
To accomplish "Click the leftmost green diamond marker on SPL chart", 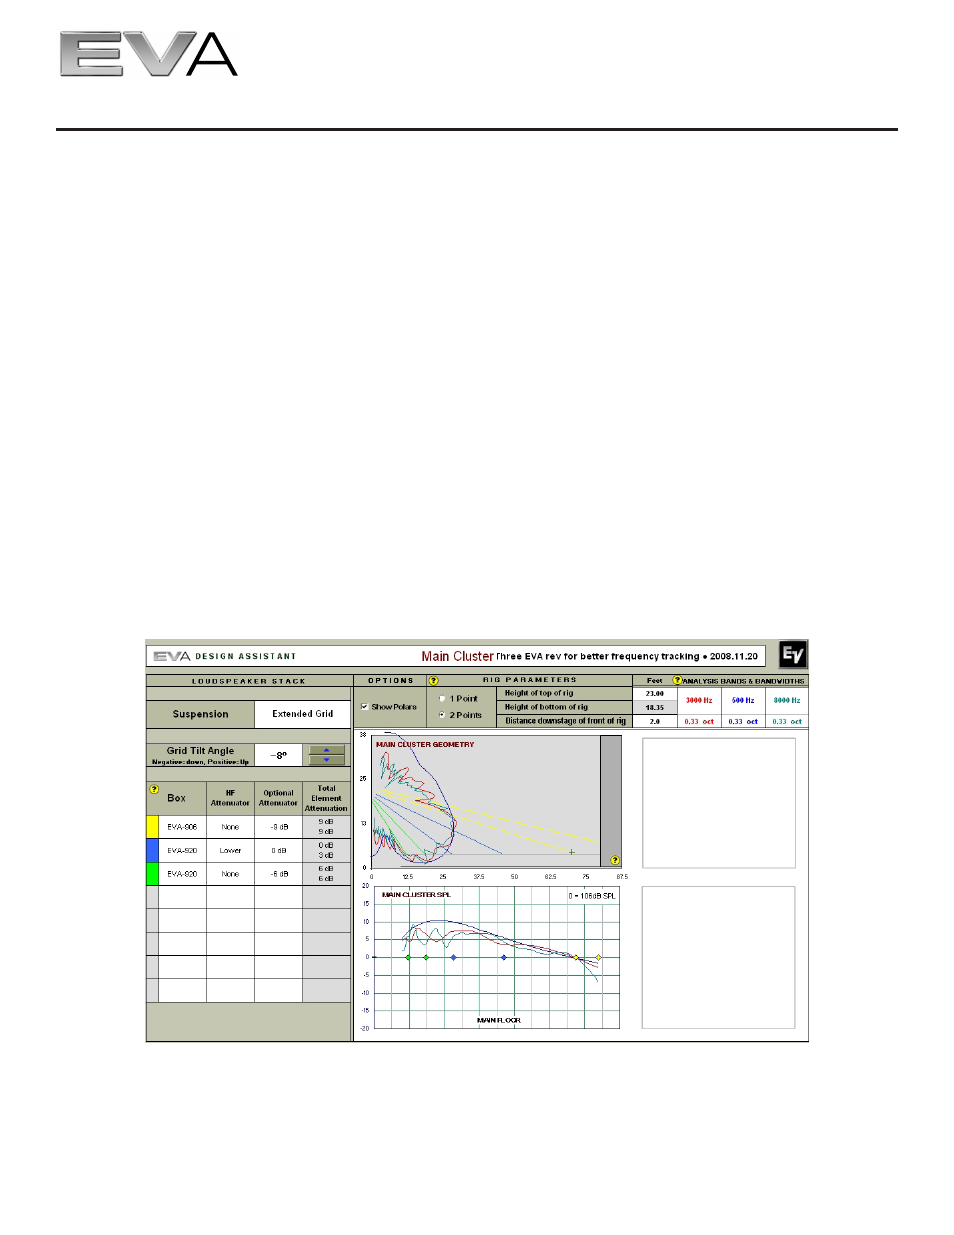I will 408,957.
